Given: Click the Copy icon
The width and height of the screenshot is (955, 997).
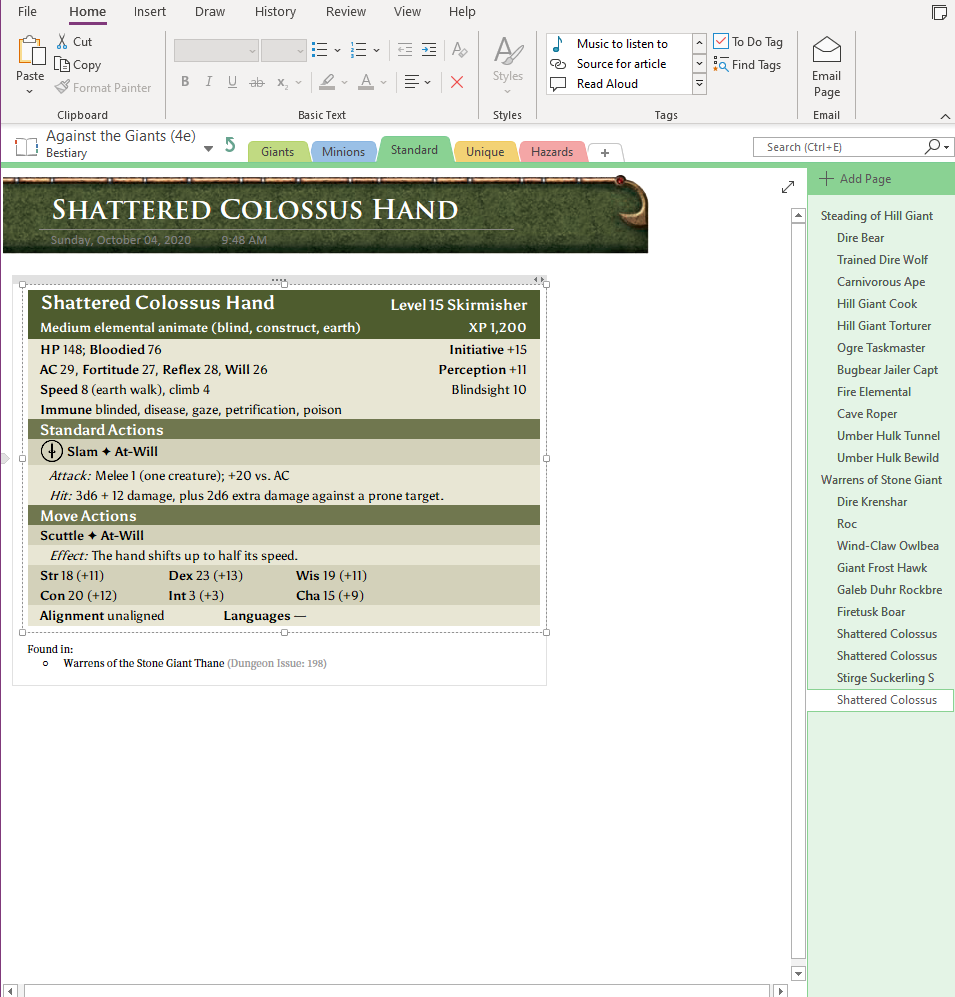Looking at the screenshot, I should [x=62, y=64].
